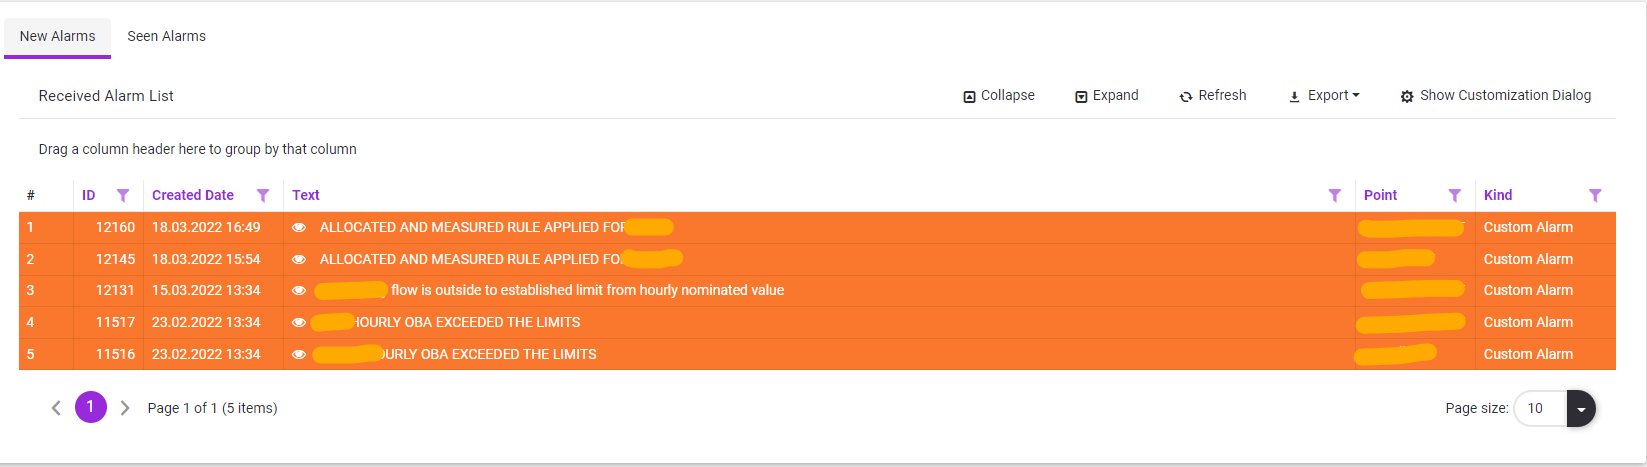Sort by the Created Date column header

193,196
